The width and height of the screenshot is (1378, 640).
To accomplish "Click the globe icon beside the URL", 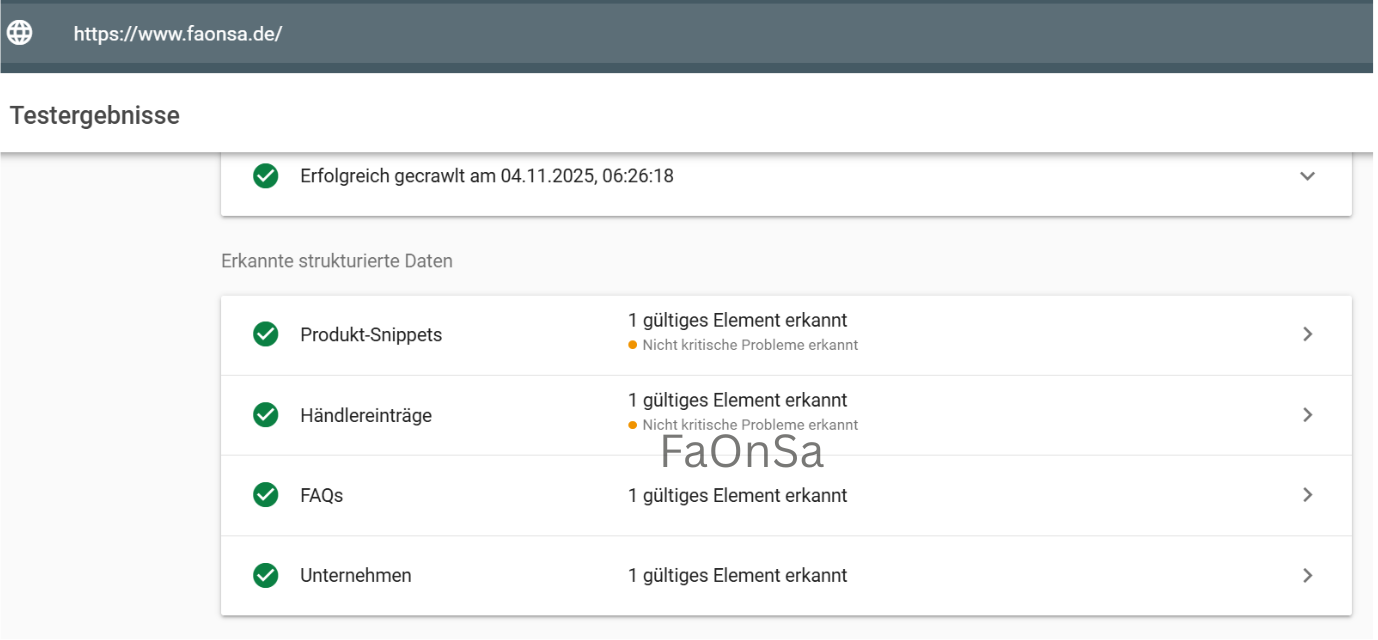I will click(20, 33).
